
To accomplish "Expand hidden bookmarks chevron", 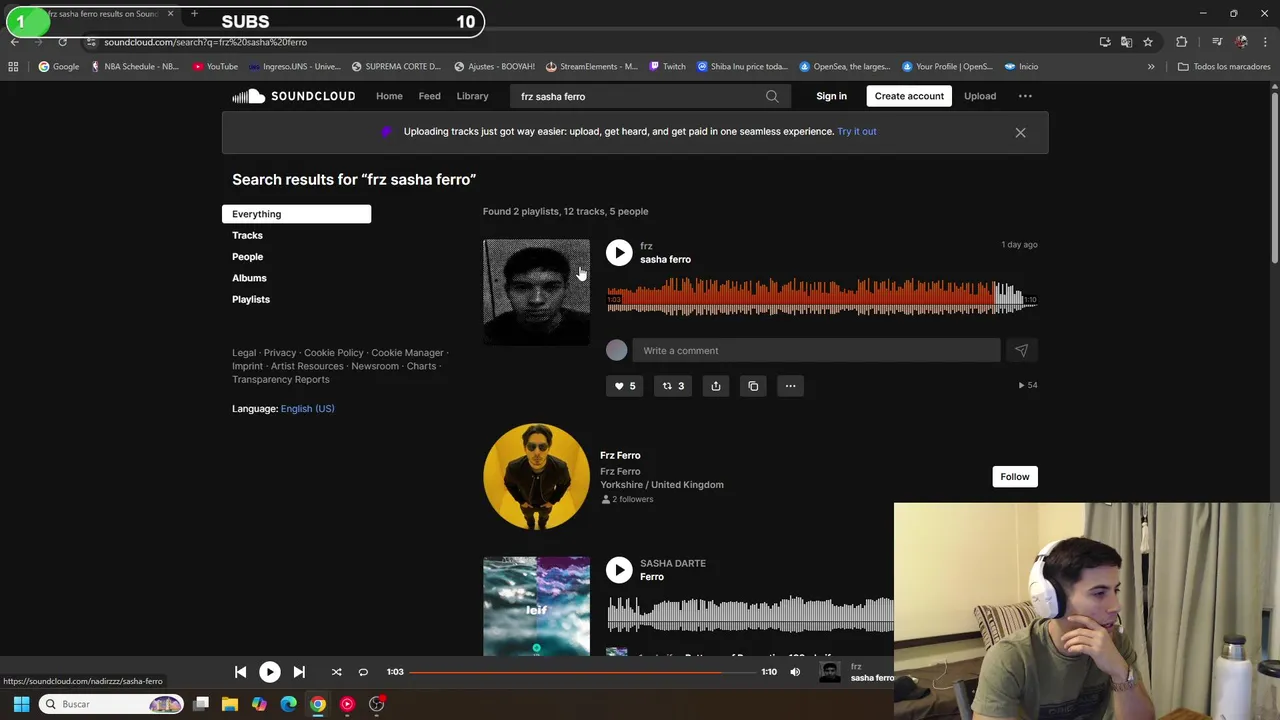I will [1151, 67].
